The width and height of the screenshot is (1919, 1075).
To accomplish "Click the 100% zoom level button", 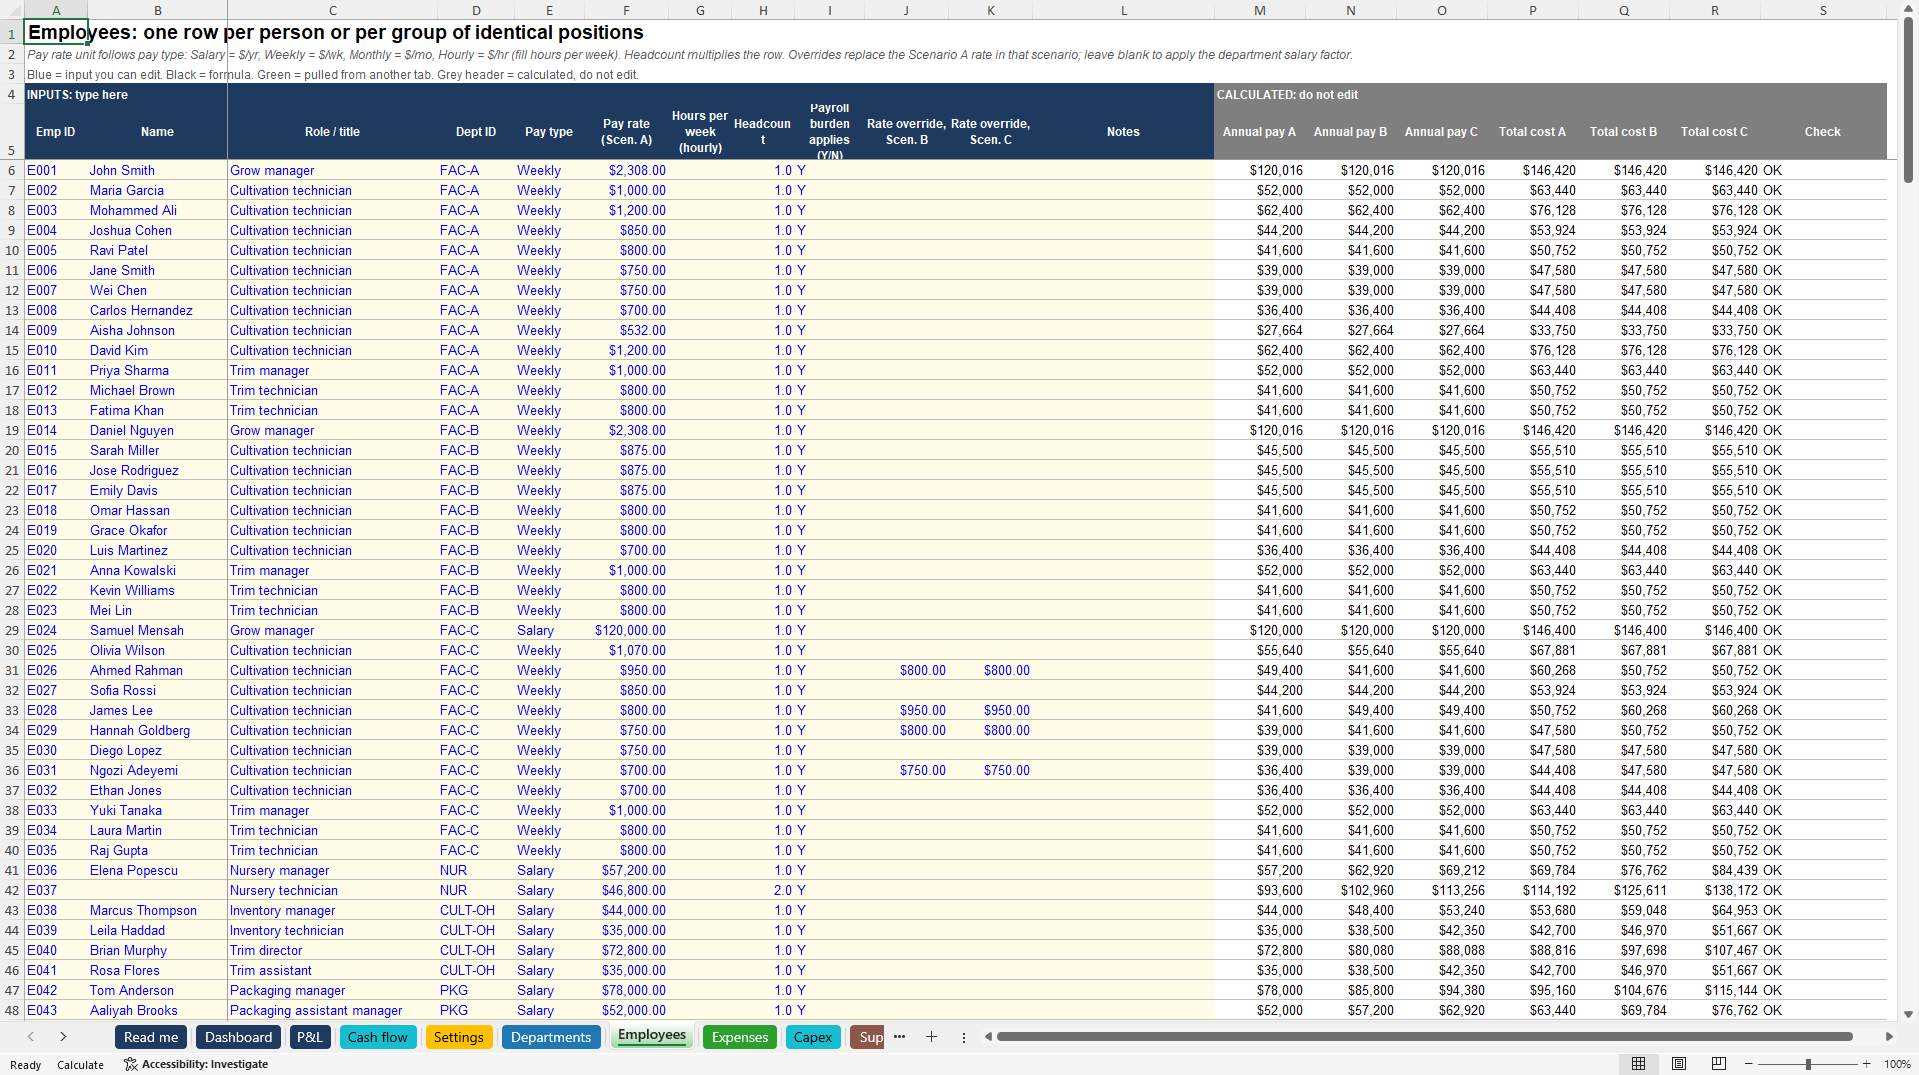I will [x=1897, y=1064].
